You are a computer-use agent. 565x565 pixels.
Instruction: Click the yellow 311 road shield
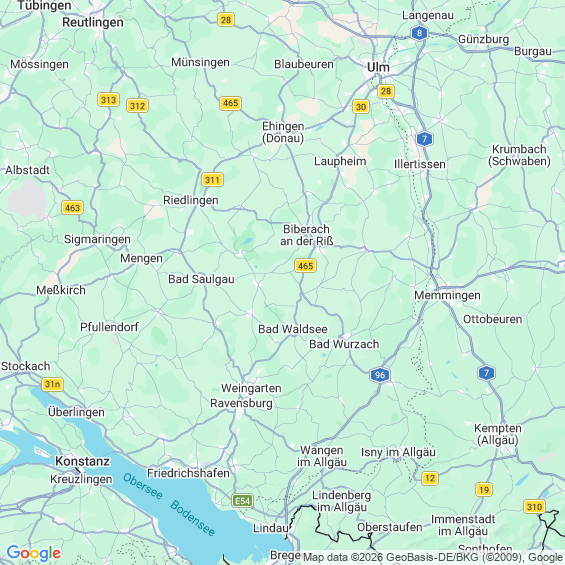(x=212, y=179)
